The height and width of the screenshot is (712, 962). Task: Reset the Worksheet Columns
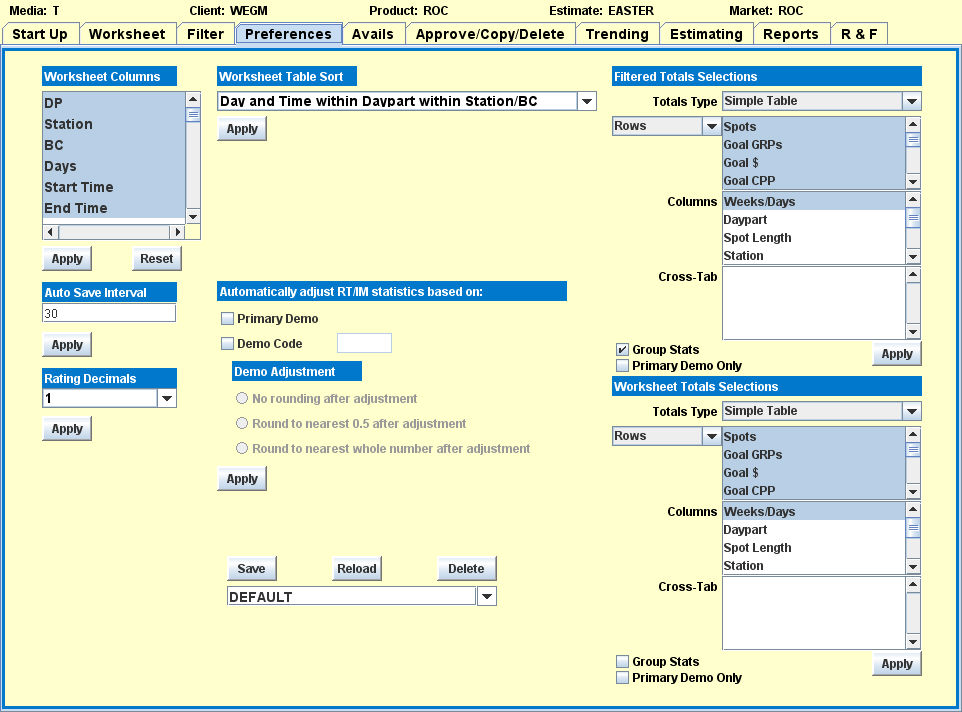156,259
